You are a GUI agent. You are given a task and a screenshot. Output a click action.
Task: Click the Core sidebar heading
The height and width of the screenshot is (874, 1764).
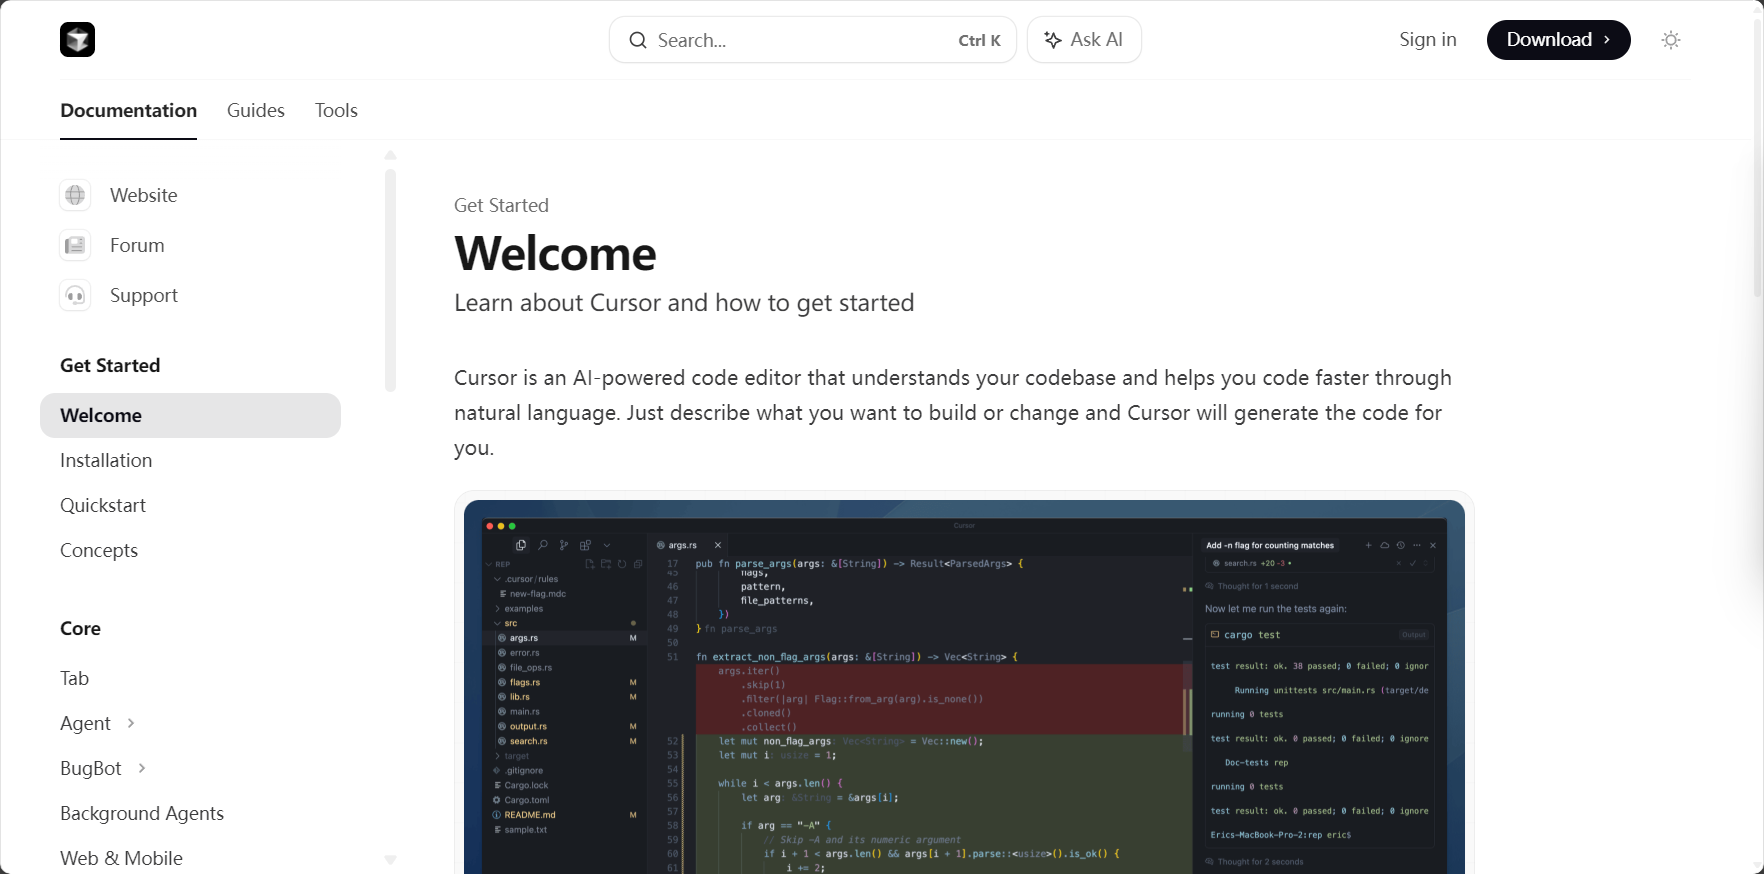click(x=80, y=628)
